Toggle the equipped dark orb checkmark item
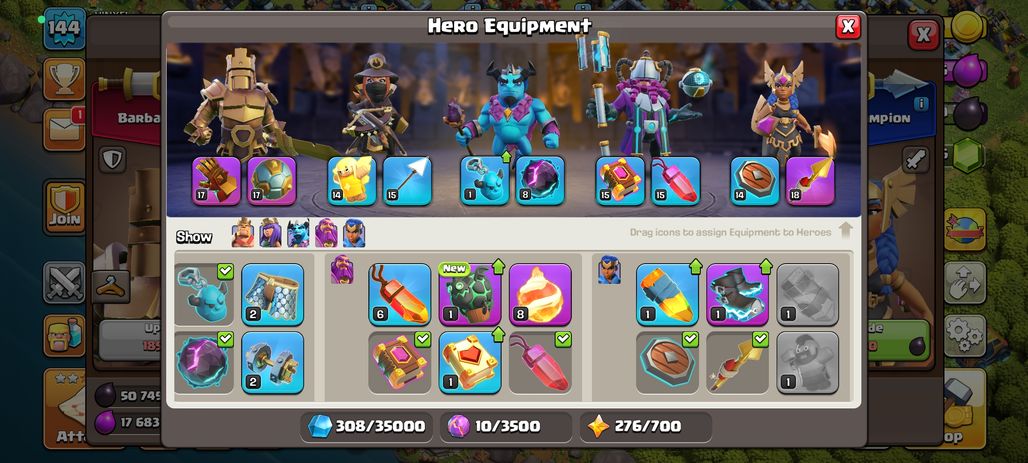Viewport: 1028px width, 463px height. coord(205,363)
